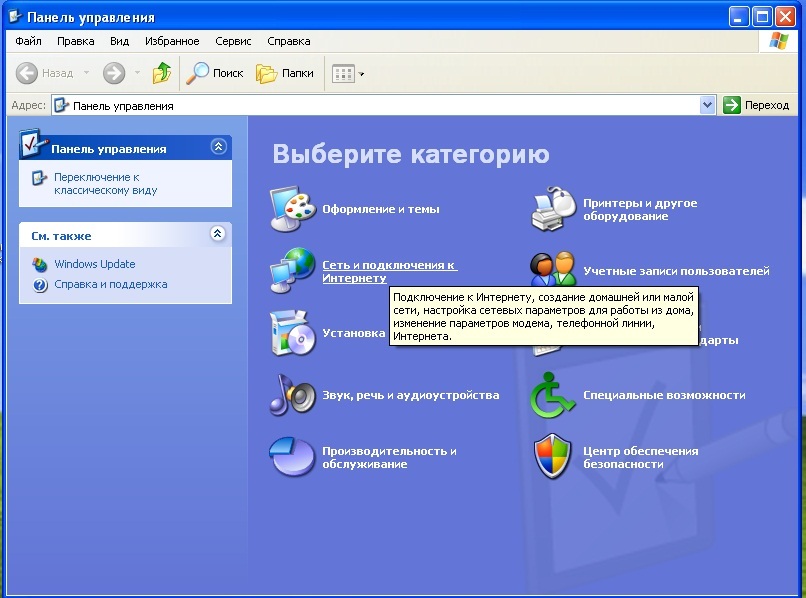Click the Поиск magnifier toolbar button
Image resolution: width=806 pixels, height=598 pixels.
point(214,73)
